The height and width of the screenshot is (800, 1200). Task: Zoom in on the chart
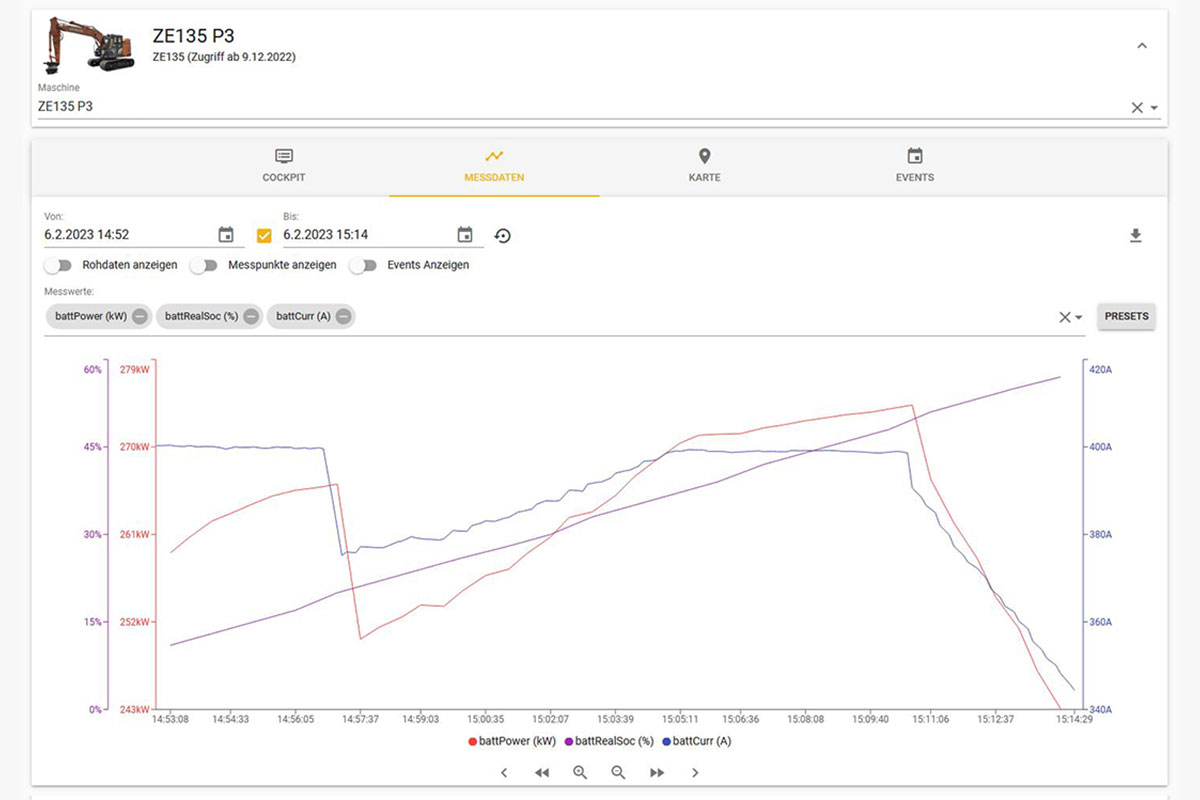click(580, 772)
